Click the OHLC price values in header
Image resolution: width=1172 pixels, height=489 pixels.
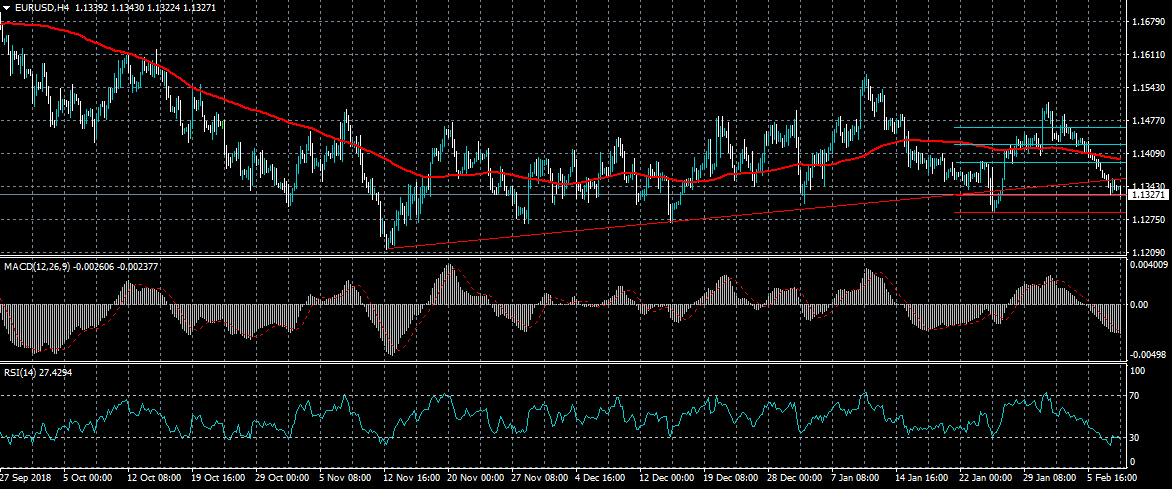tap(145, 7)
